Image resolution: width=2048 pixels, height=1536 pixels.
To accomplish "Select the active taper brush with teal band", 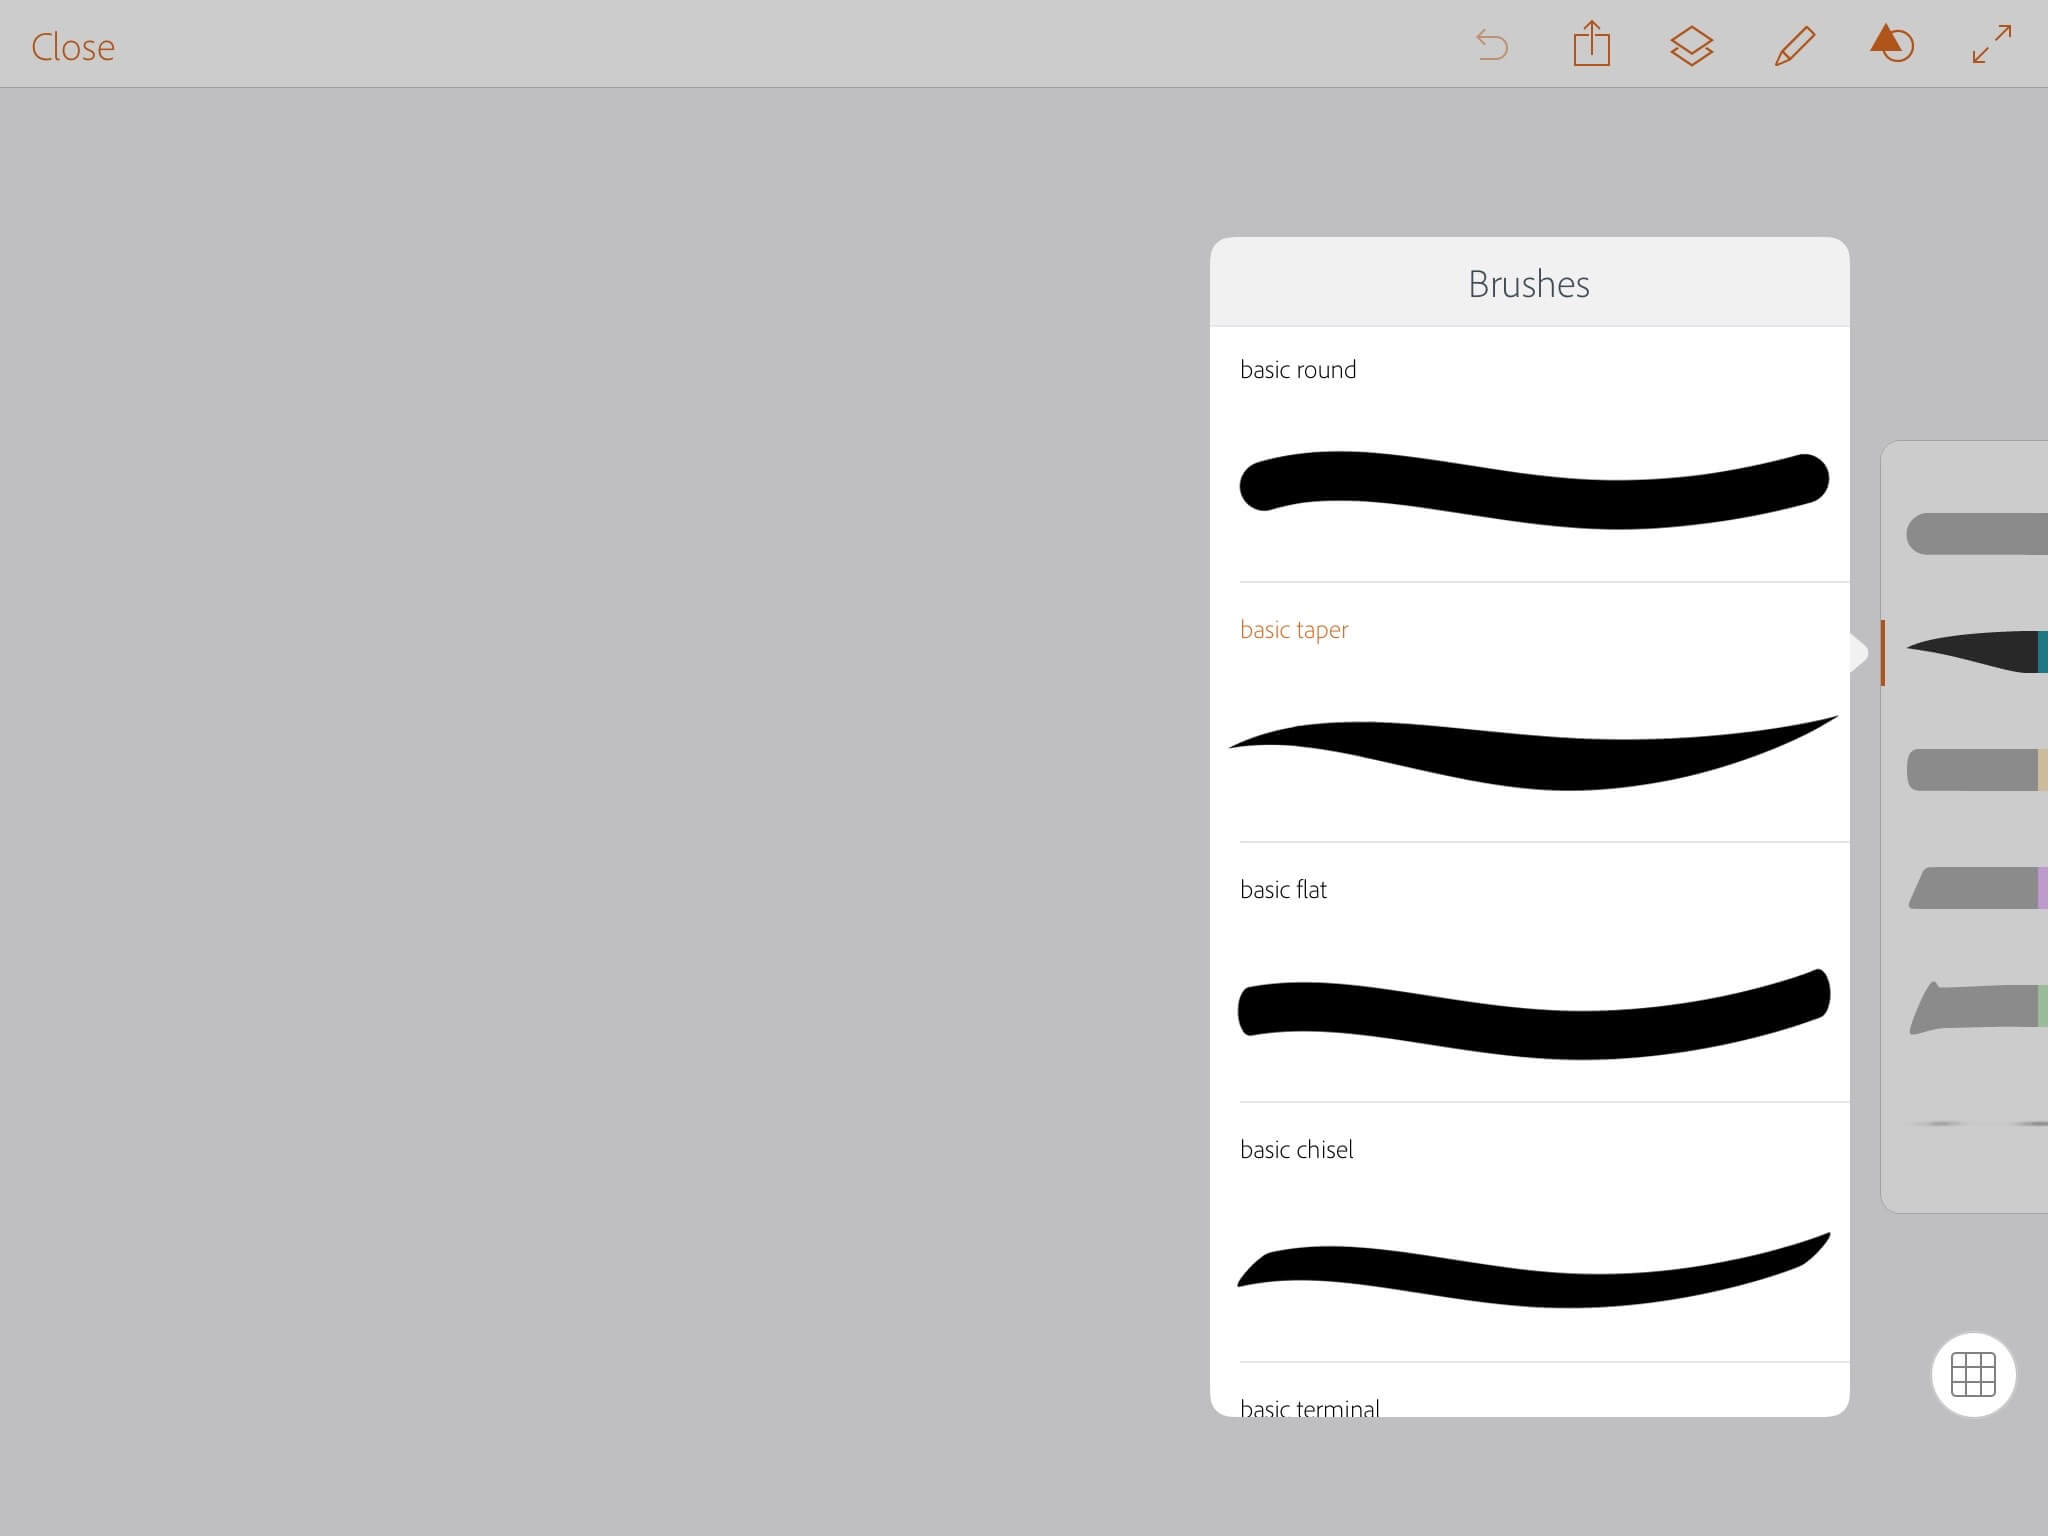I will click(x=1977, y=651).
